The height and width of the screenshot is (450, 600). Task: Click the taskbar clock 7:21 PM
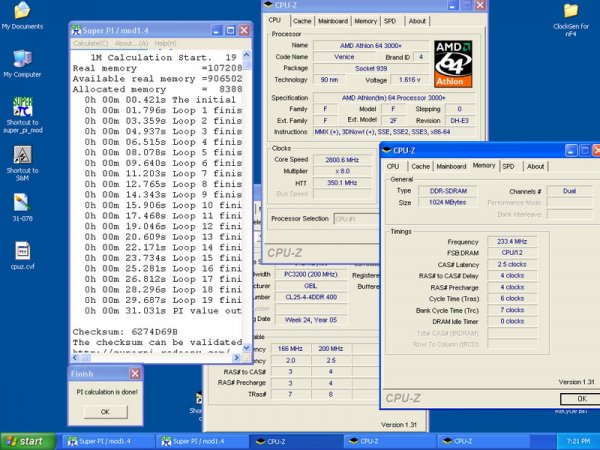pyautogui.click(x=579, y=441)
